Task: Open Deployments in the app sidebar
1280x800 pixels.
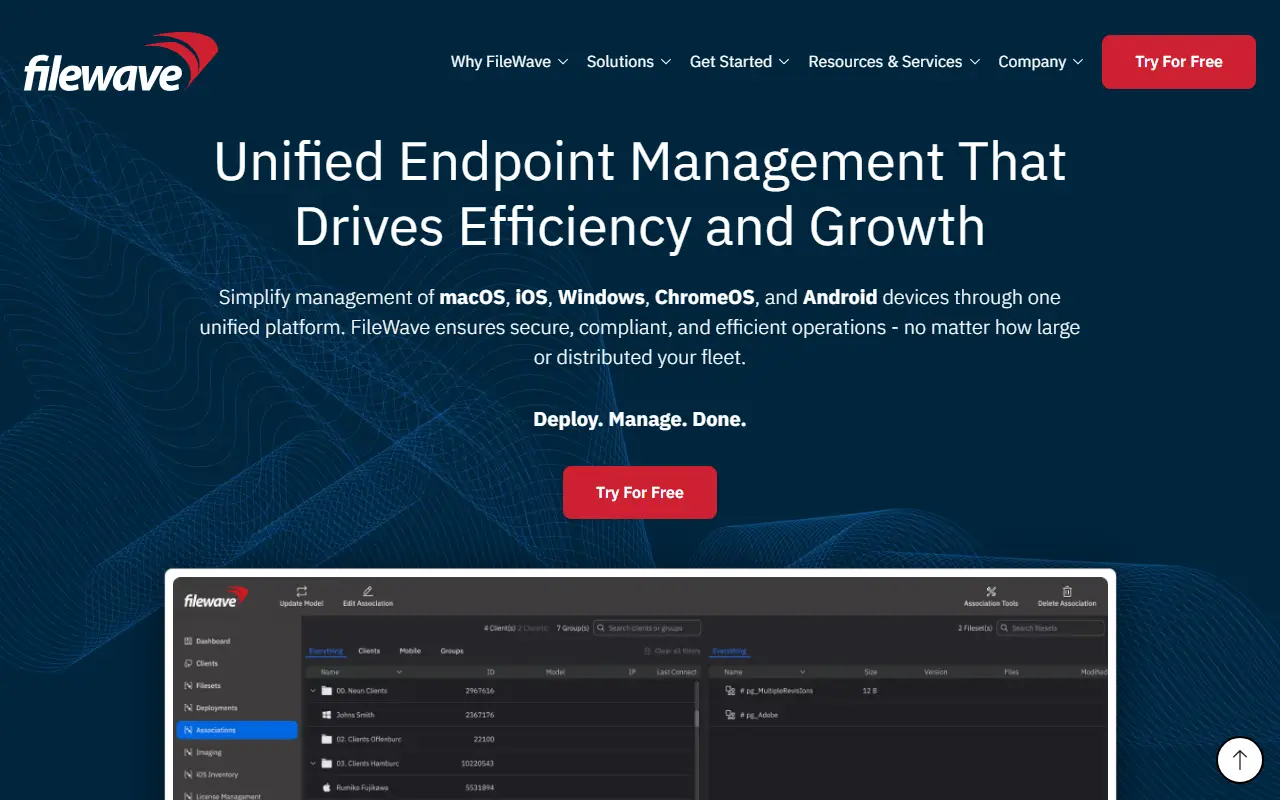Action: tap(211, 708)
